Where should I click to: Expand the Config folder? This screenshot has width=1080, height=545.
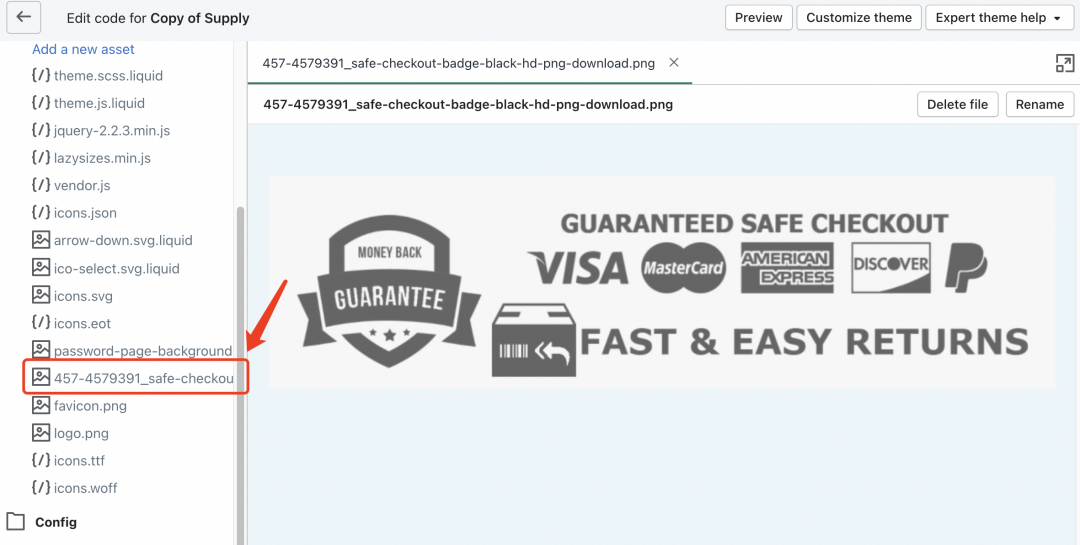coord(56,522)
